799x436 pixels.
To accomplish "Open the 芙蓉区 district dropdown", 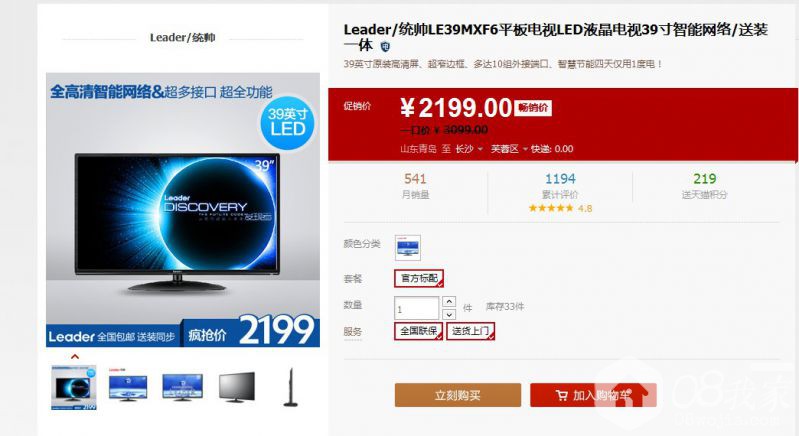I will click(x=509, y=149).
